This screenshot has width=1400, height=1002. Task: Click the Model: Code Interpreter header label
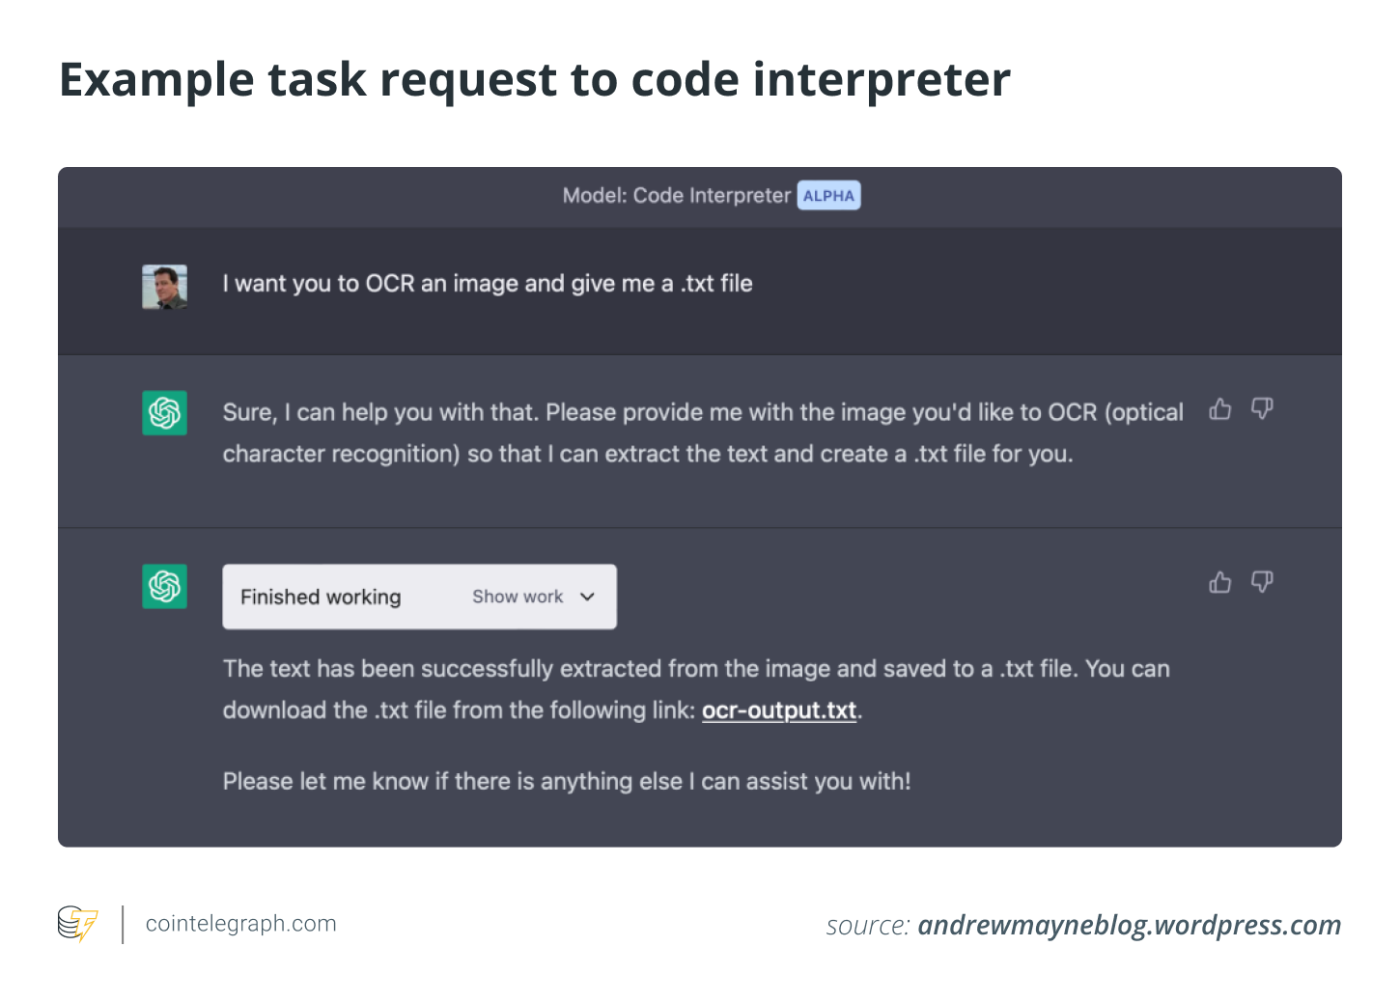[676, 196]
